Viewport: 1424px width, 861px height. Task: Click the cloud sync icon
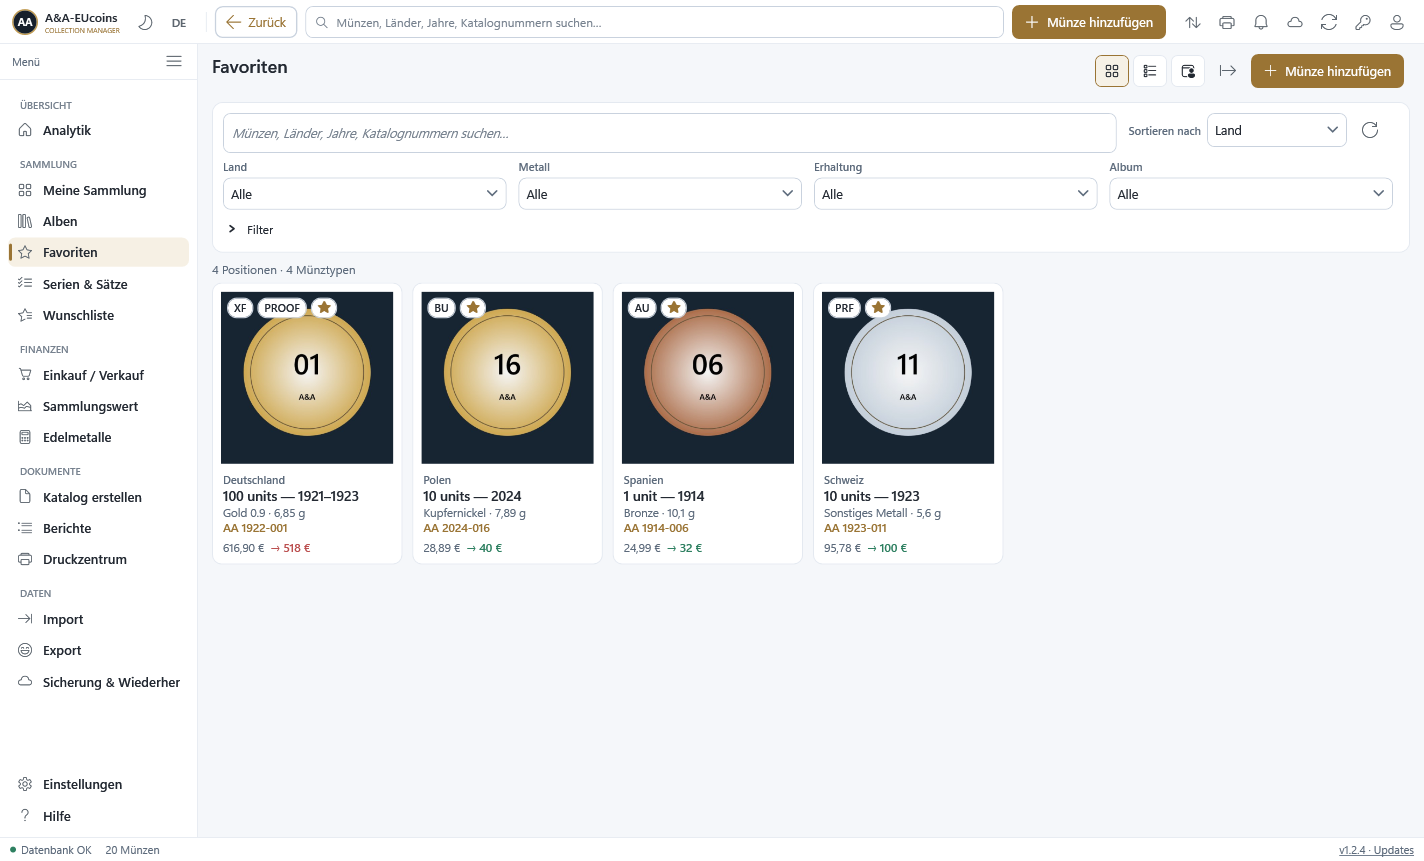(1295, 22)
